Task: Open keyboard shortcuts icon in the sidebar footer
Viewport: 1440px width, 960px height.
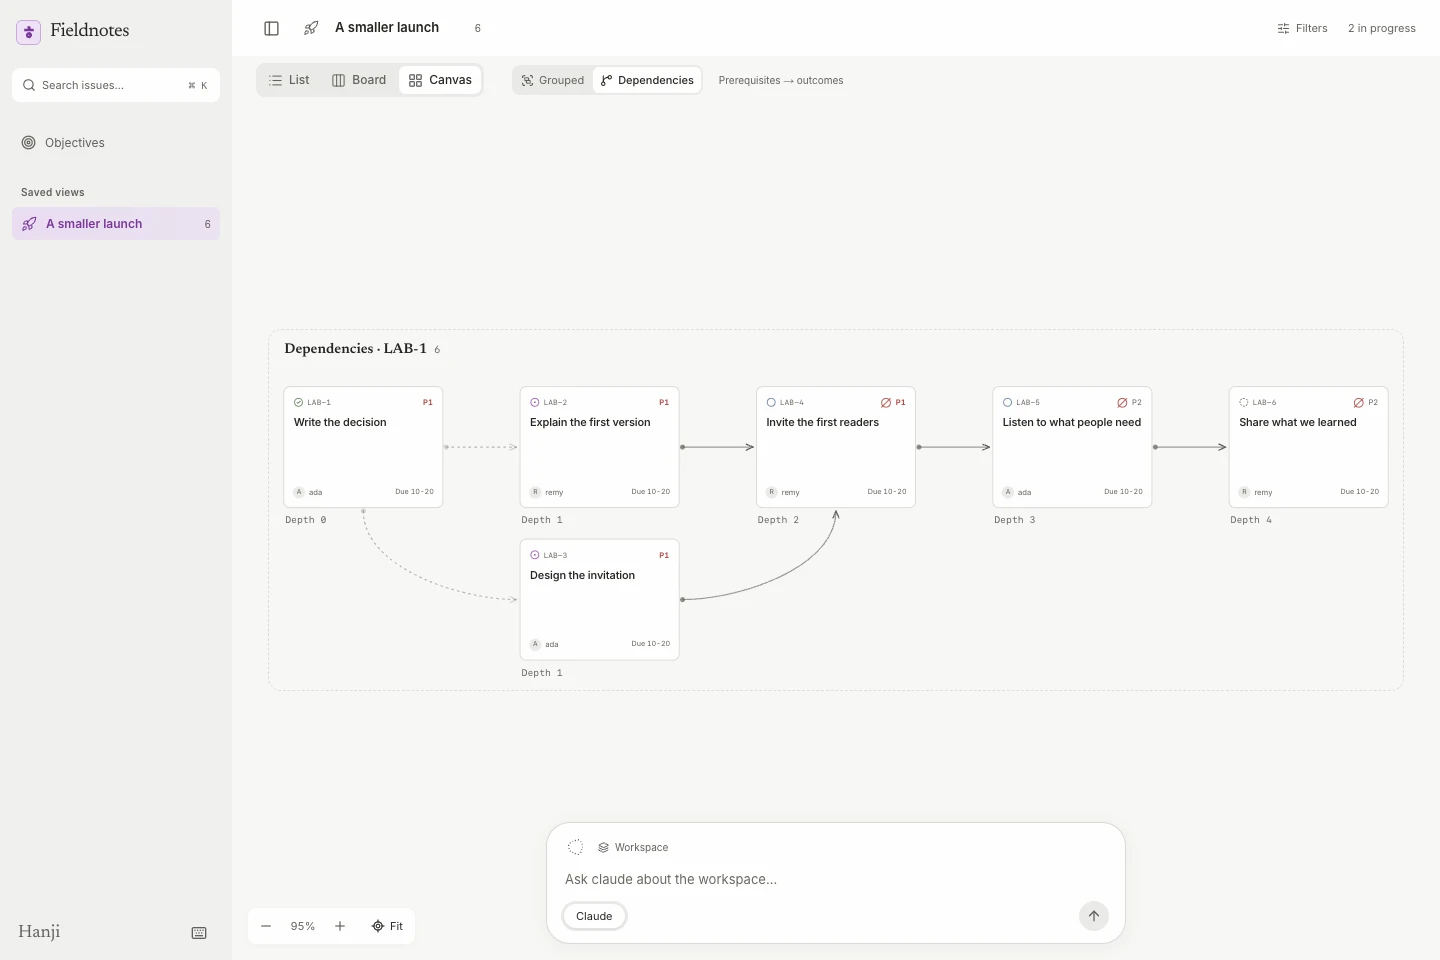Action: (x=199, y=933)
